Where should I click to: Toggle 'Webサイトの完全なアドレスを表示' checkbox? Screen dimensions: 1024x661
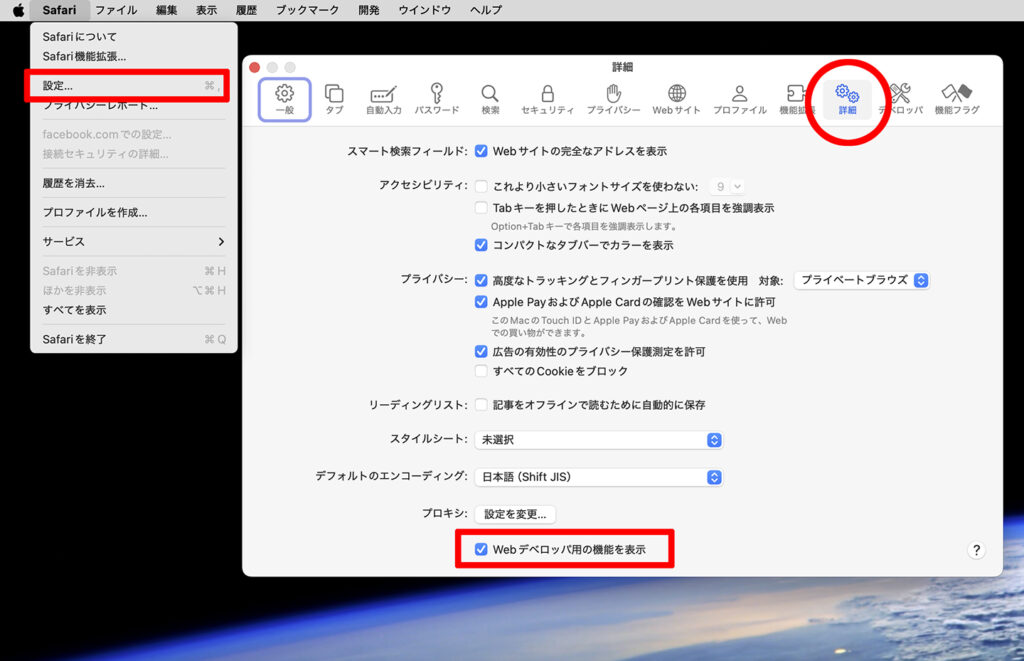(x=481, y=151)
